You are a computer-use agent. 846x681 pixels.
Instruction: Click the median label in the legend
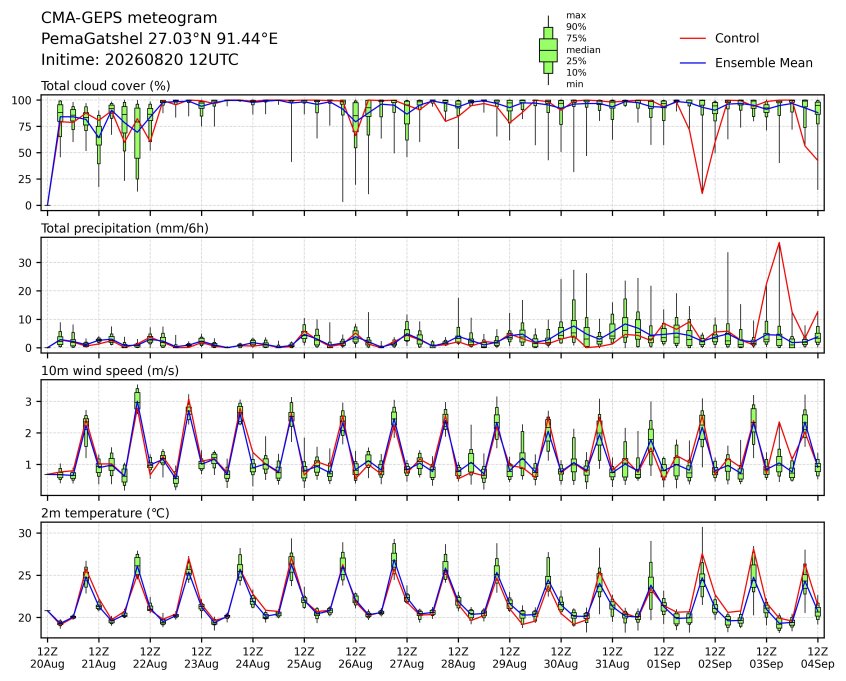[x=583, y=50]
